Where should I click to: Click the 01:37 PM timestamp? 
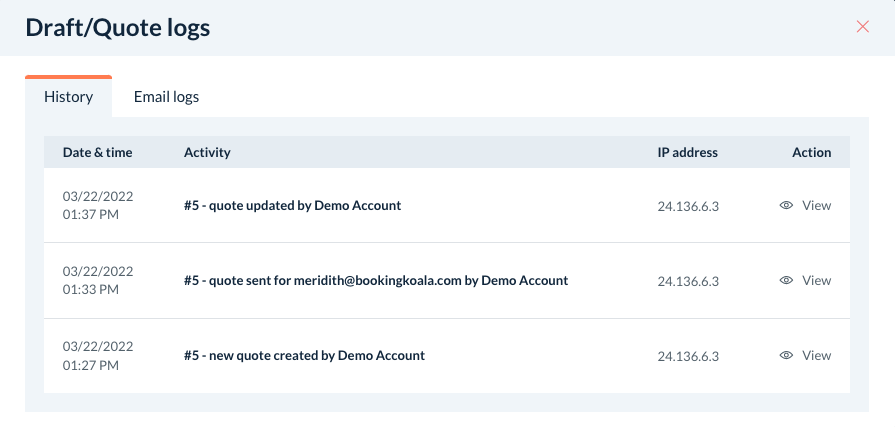90,214
